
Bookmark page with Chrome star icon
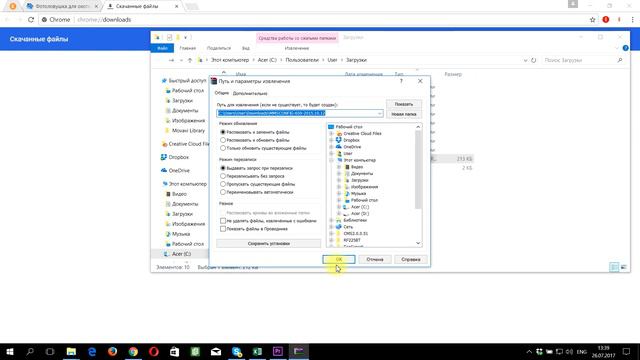593,20
